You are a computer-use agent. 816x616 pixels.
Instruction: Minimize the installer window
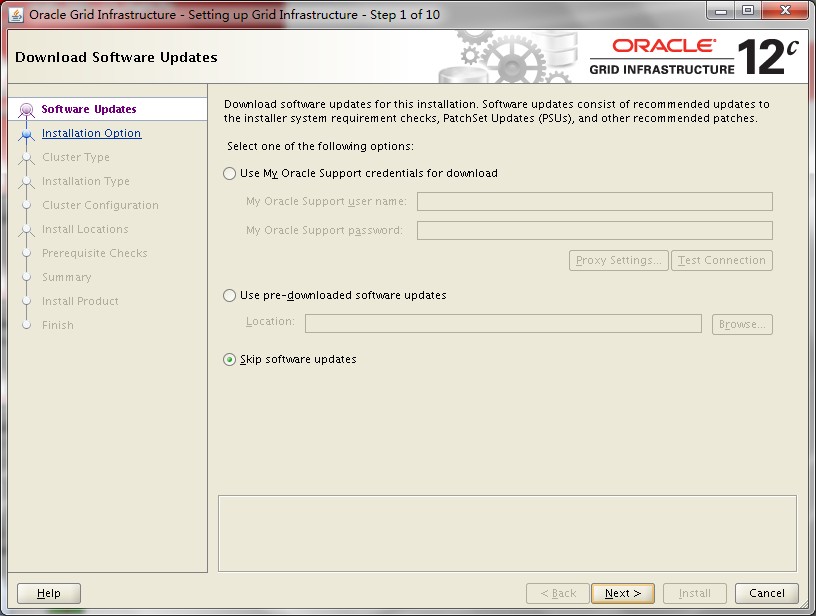coord(721,11)
